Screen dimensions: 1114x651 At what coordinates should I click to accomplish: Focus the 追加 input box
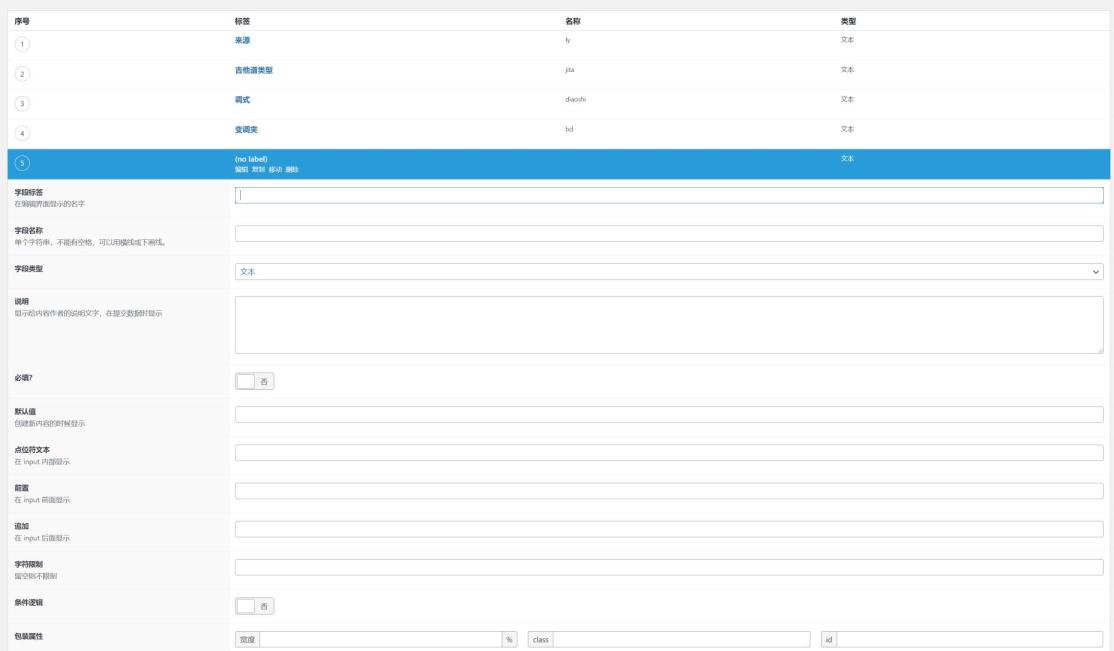(x=669, y=529)
